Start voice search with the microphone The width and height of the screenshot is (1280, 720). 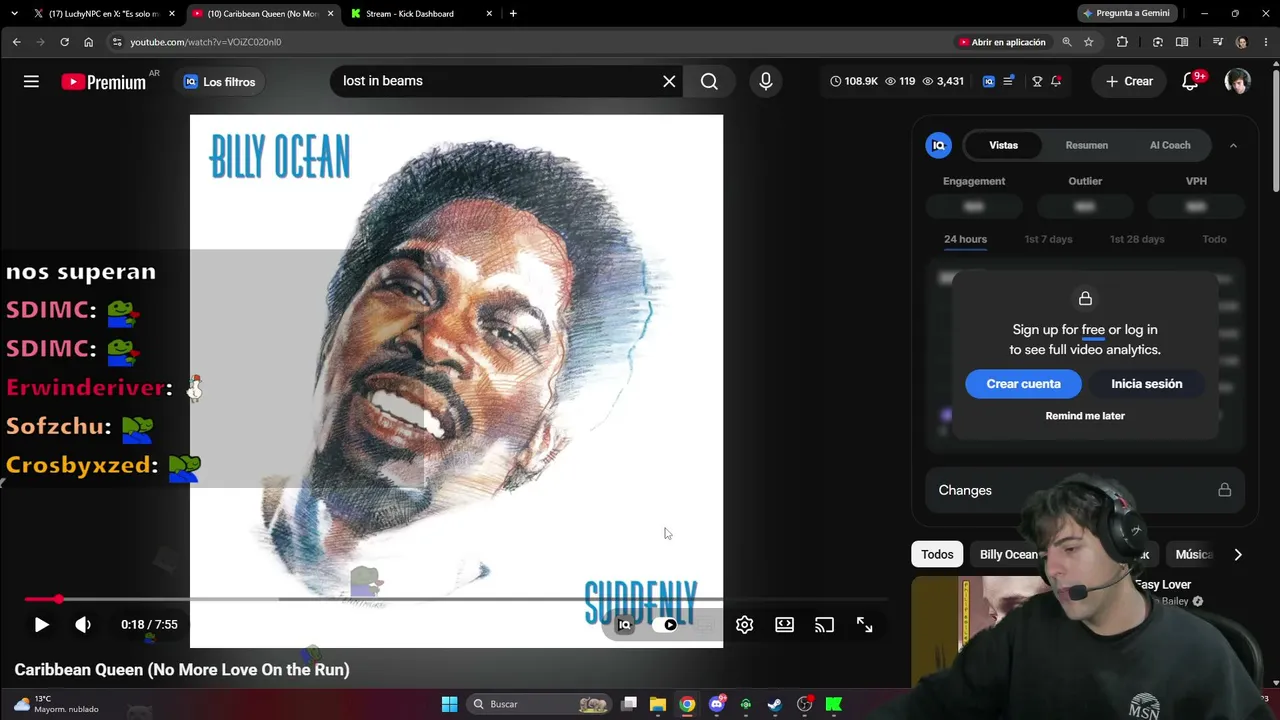(x=766, y=82)
